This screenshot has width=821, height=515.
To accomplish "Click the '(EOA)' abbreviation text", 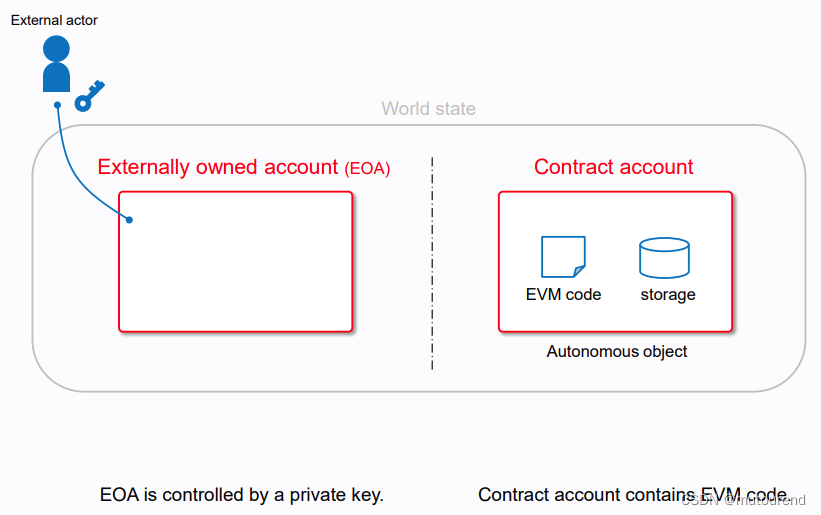I will (367, 169).
